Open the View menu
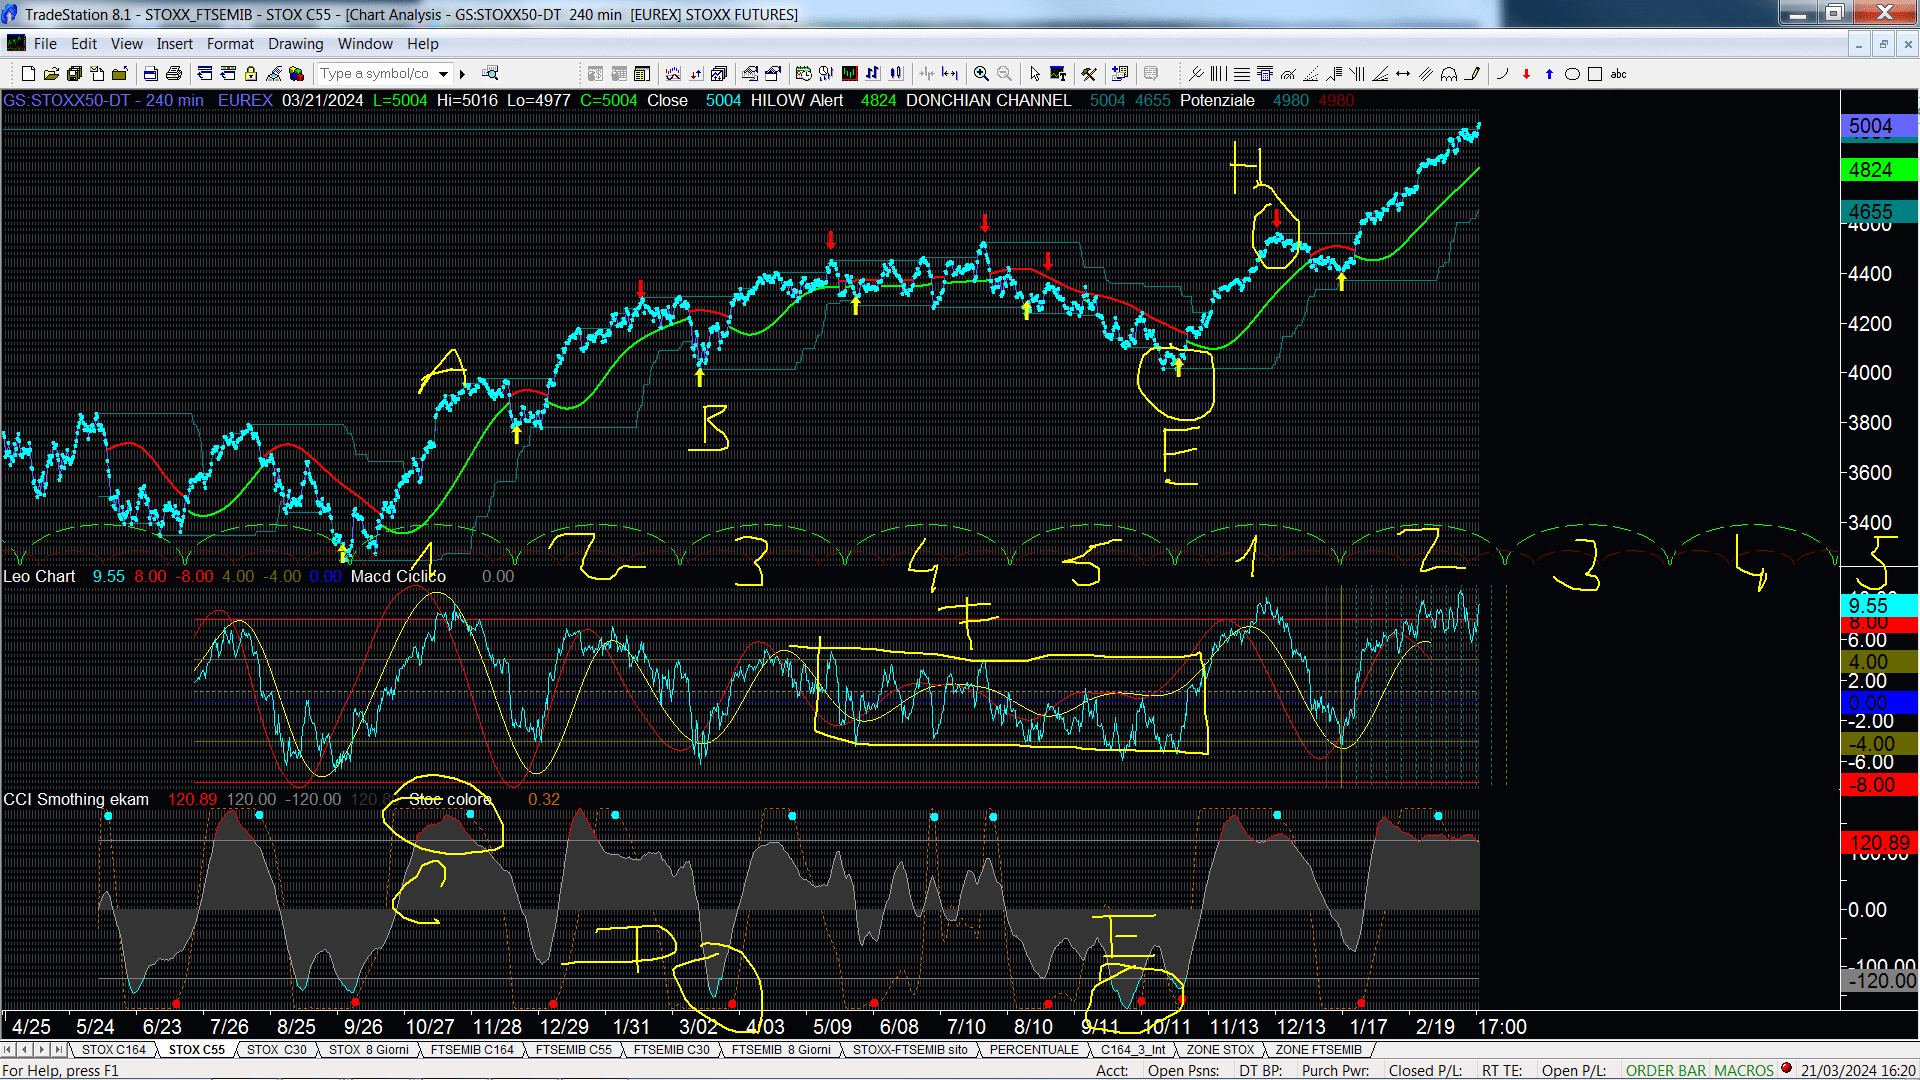Screen dimensions: 1920x1080 pyautogui.click(x=127, y=44)
